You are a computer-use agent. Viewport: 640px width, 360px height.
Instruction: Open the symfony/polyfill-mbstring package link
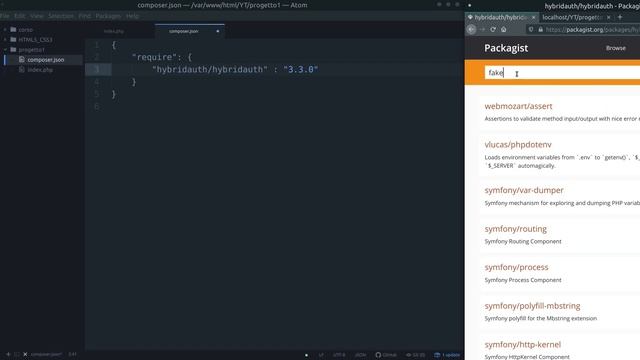coord(532,306)
